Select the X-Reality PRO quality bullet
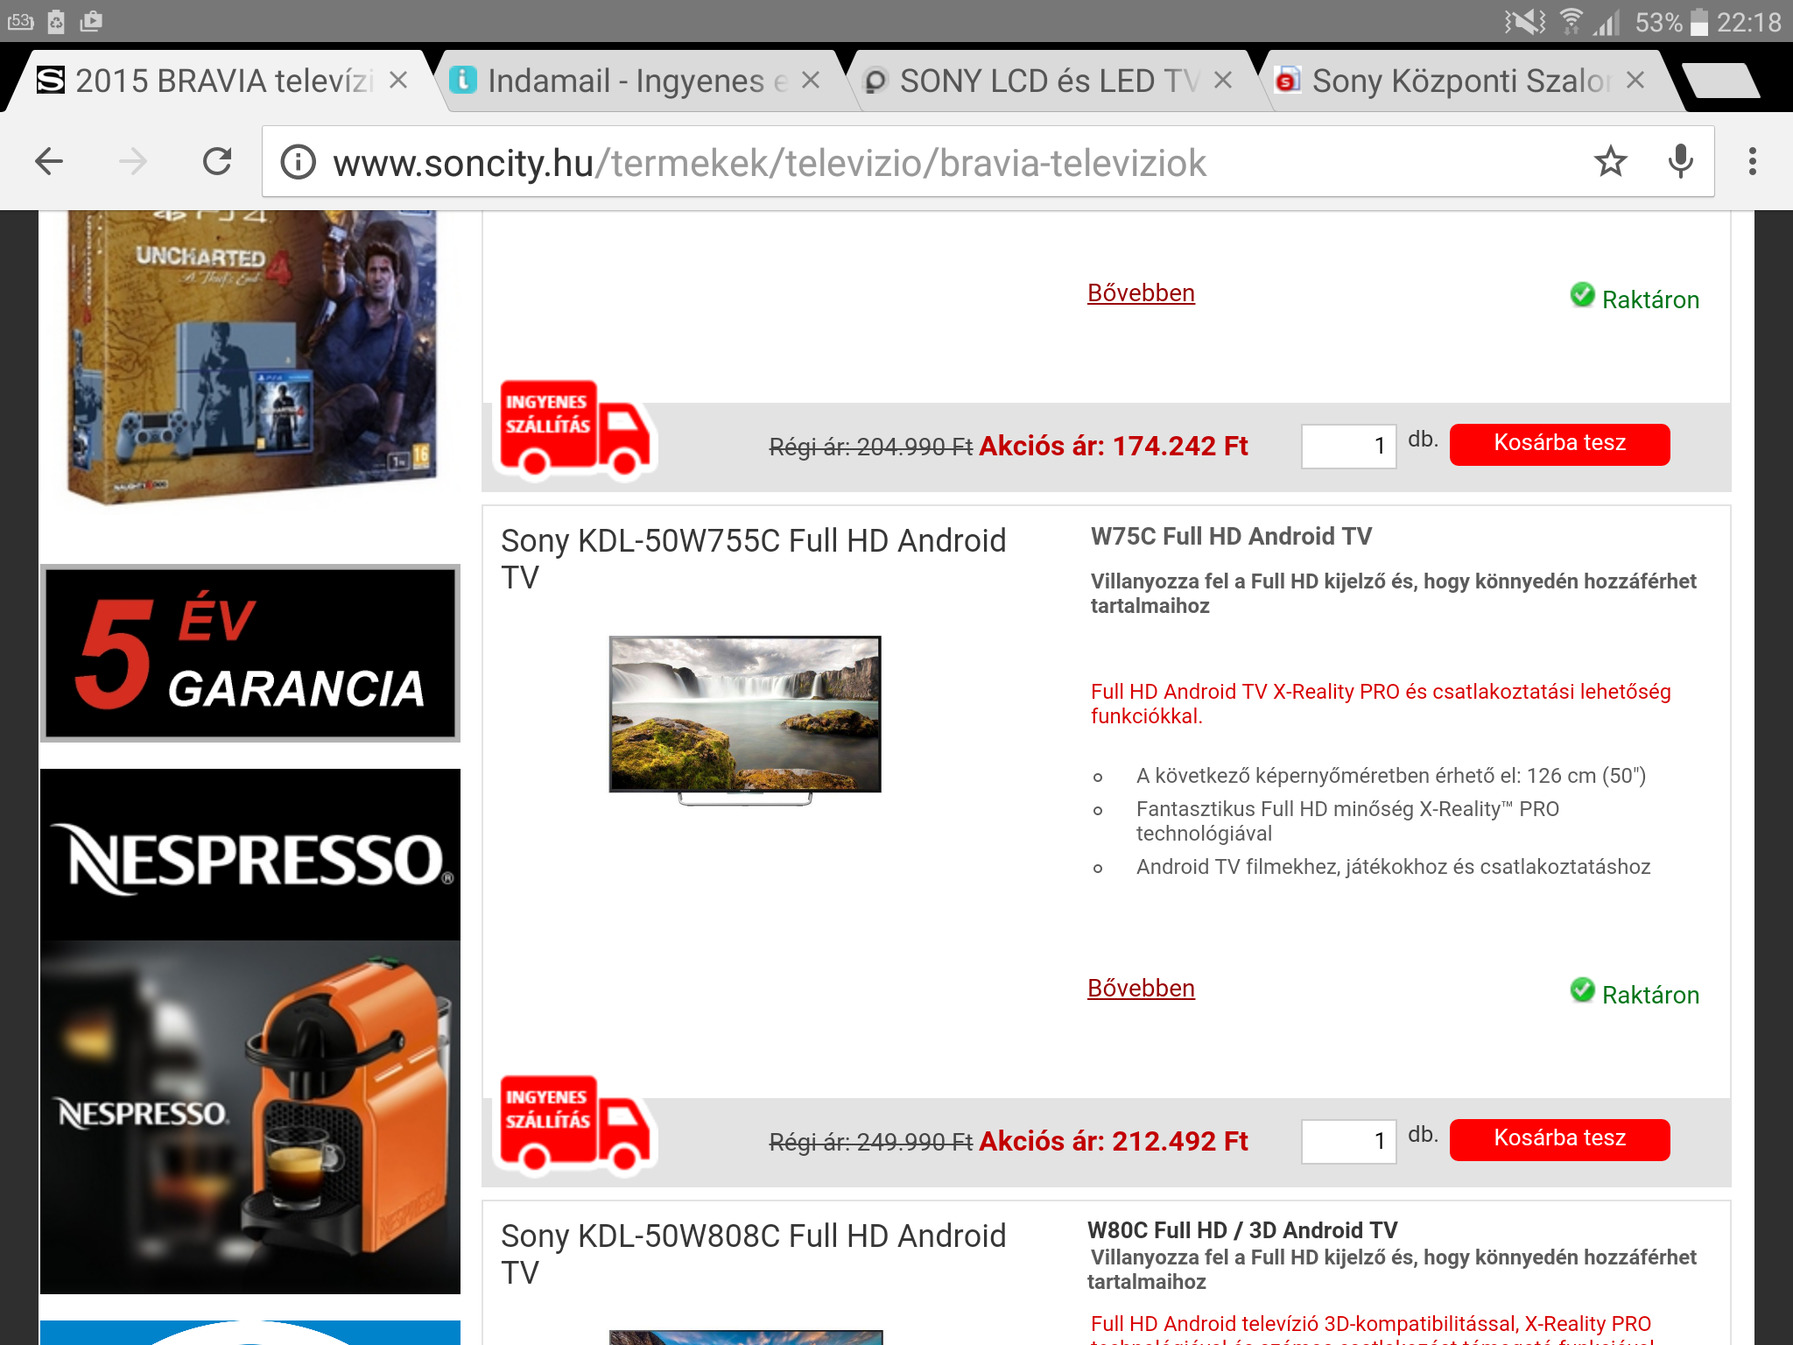Viewport: 1793px width, 1345px height. pos(1348,821)
